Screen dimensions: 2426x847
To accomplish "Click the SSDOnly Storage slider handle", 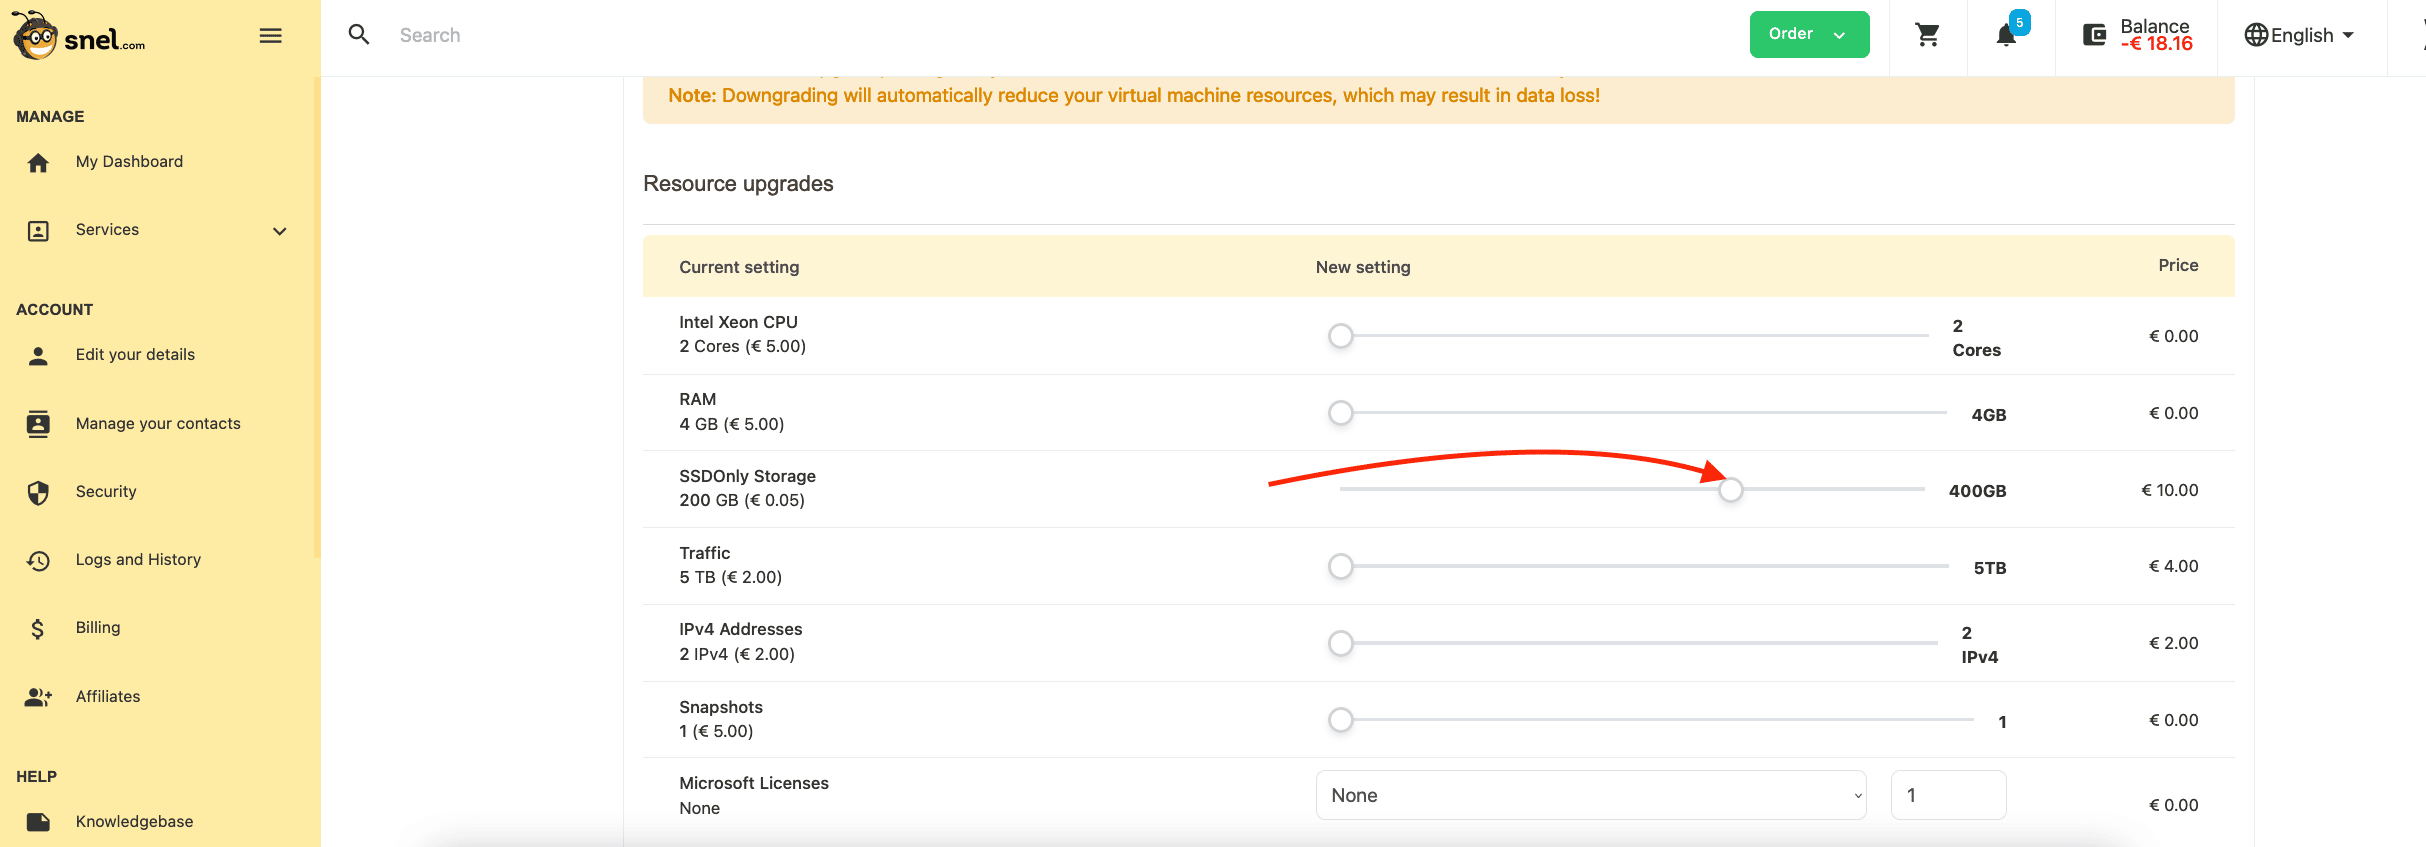I will tap(1731, 490).
